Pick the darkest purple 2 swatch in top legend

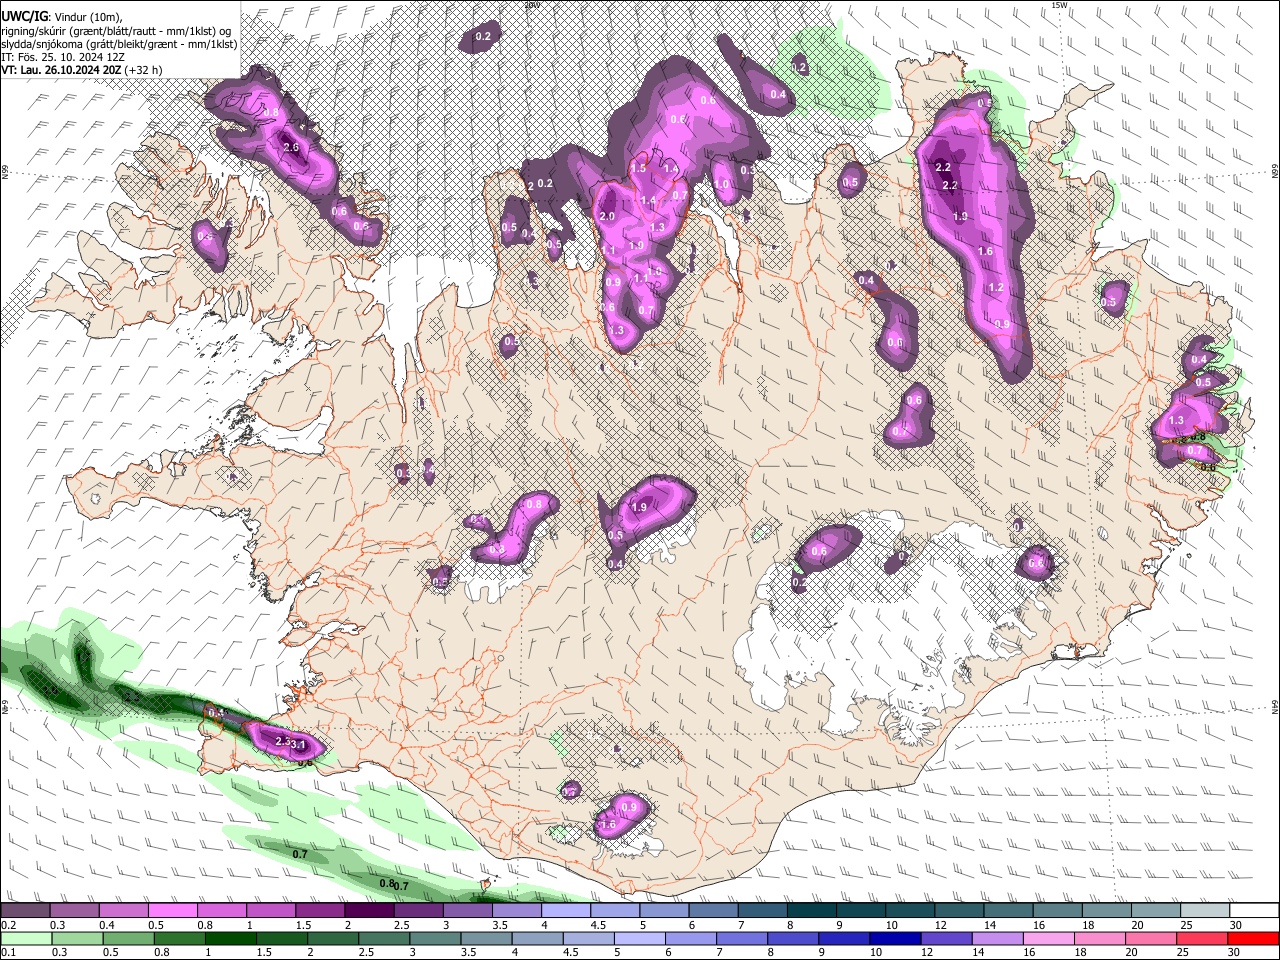pyautogui.click(x=369, y=911)
